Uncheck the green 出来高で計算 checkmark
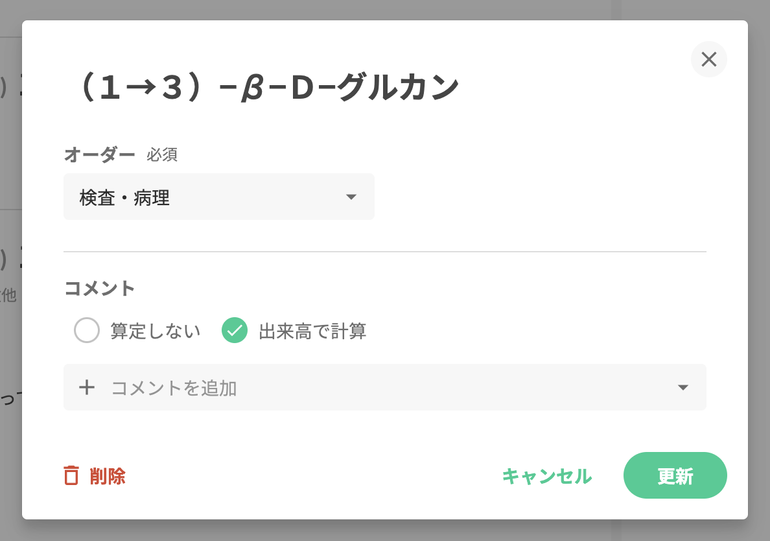The image size is (770, 541). (x=234, y=331)
